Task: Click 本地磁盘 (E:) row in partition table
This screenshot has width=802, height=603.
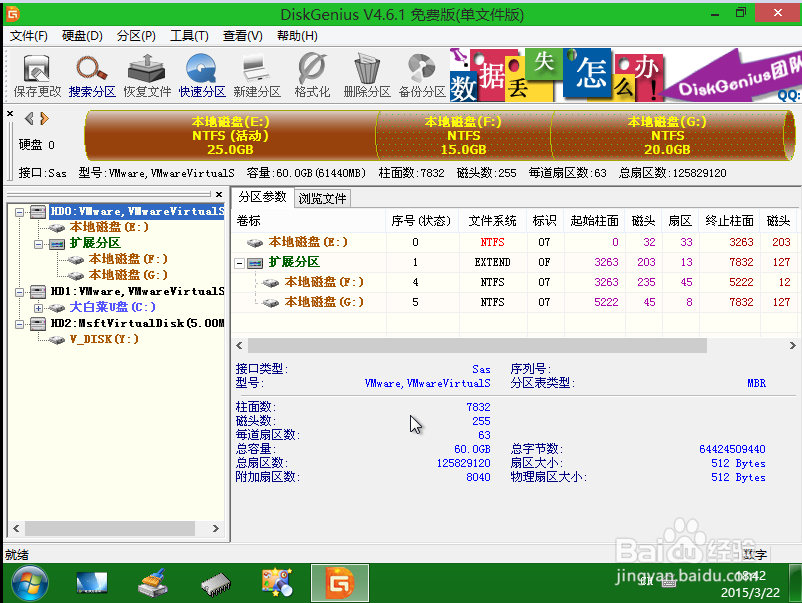Action: point(517,242)
